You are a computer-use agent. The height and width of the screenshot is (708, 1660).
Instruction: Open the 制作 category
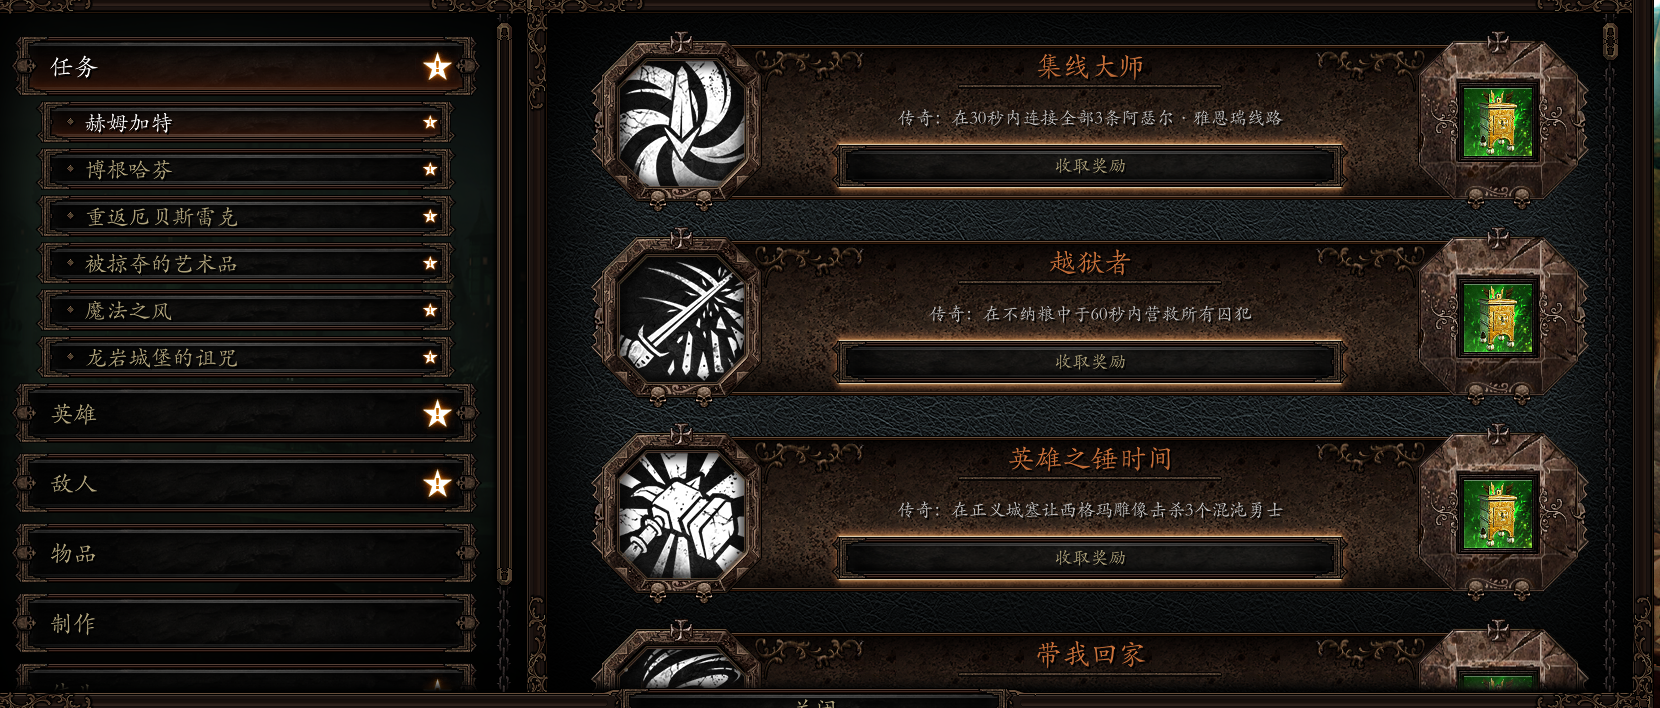click(246, 624)
